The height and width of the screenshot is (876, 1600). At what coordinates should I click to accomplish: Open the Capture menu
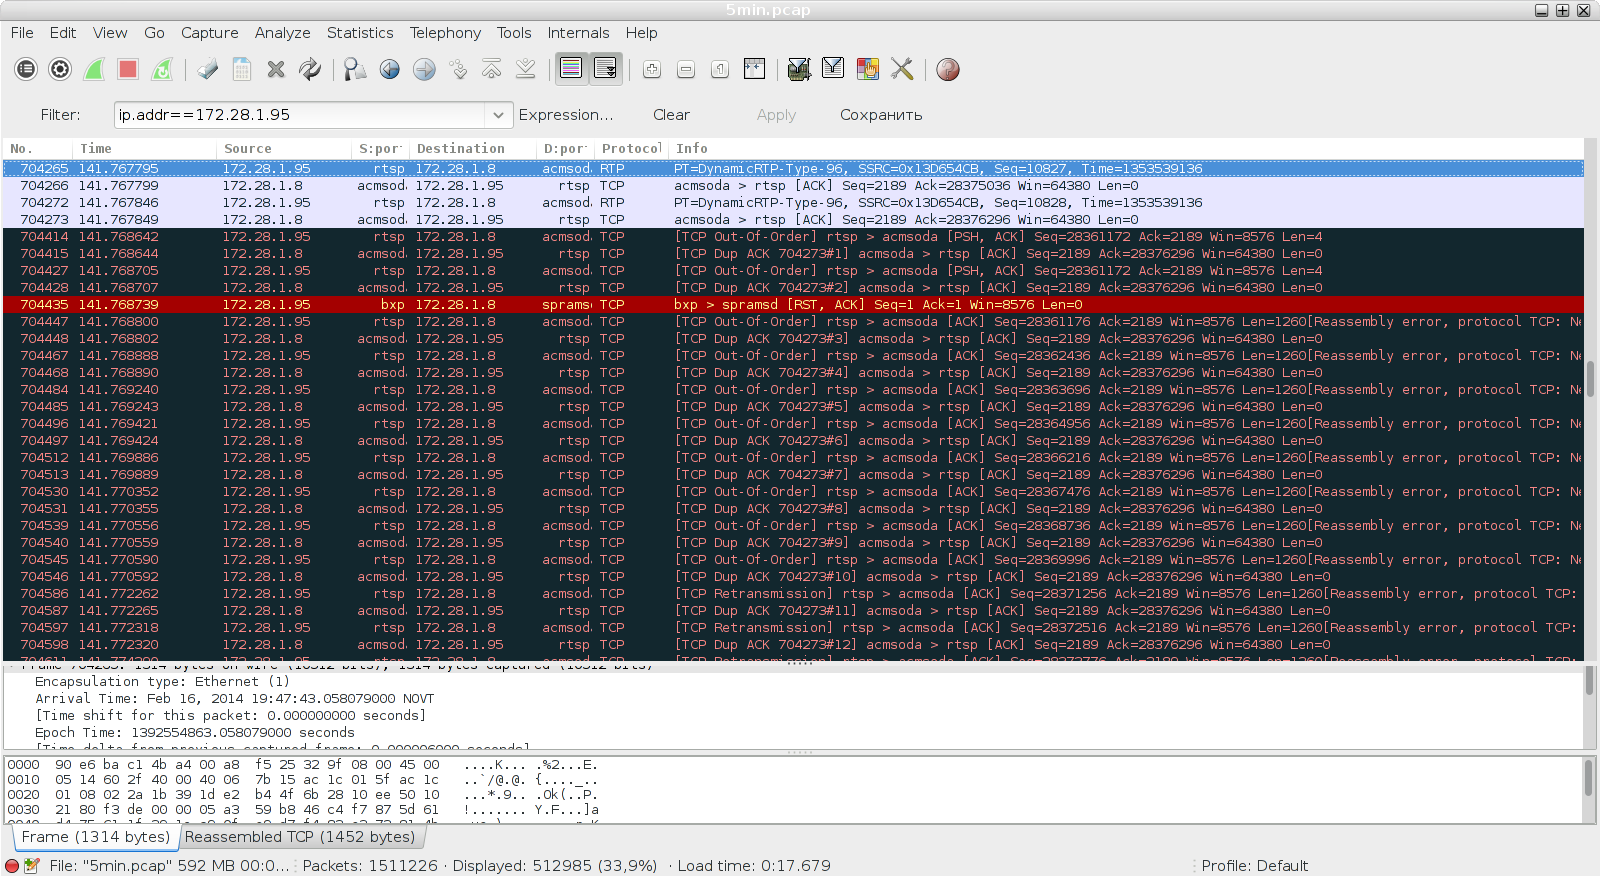coord(210,33)
